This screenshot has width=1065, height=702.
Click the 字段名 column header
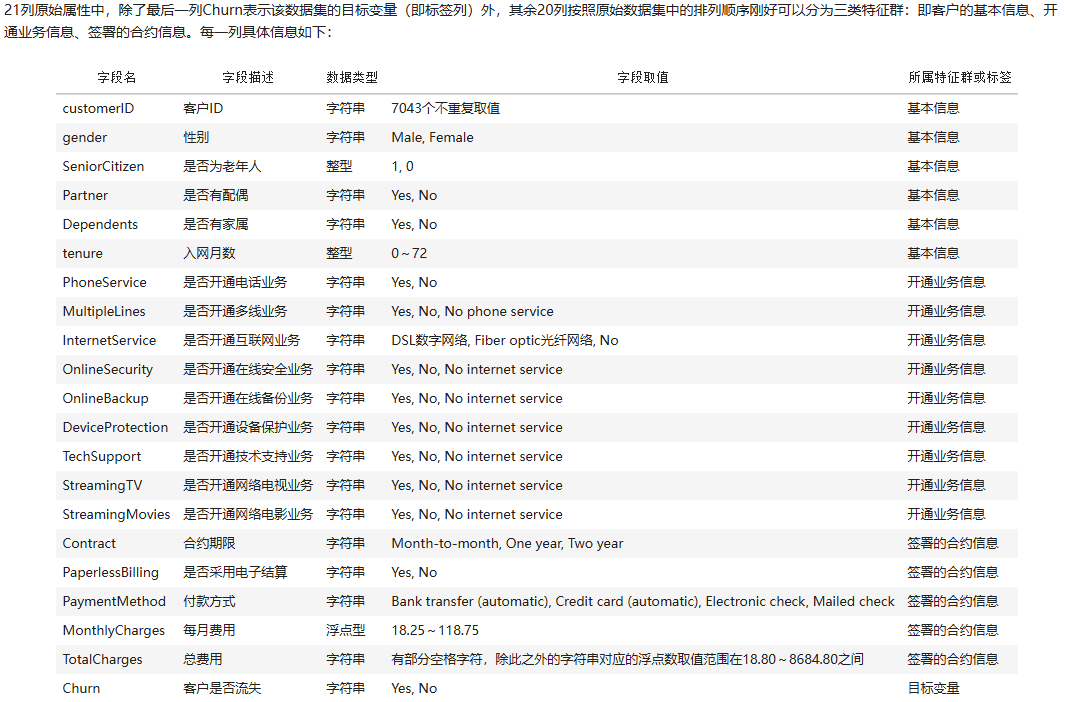(116, 77)
